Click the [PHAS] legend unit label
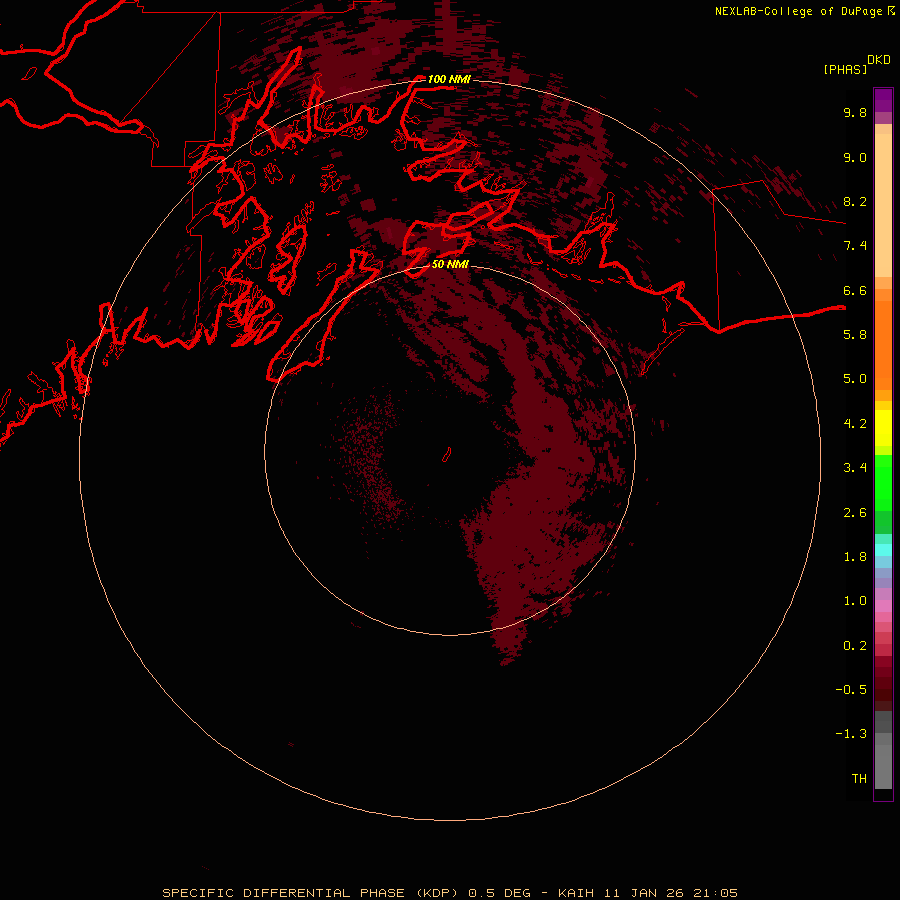 click(845, 69)
